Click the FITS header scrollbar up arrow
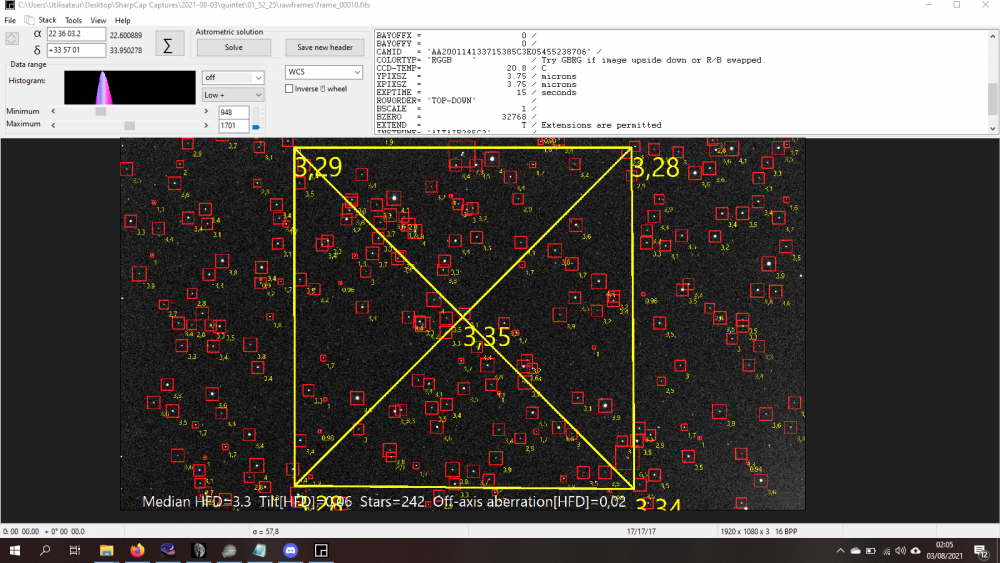The width and height of the screenshot is (1000, 563). 992,36
